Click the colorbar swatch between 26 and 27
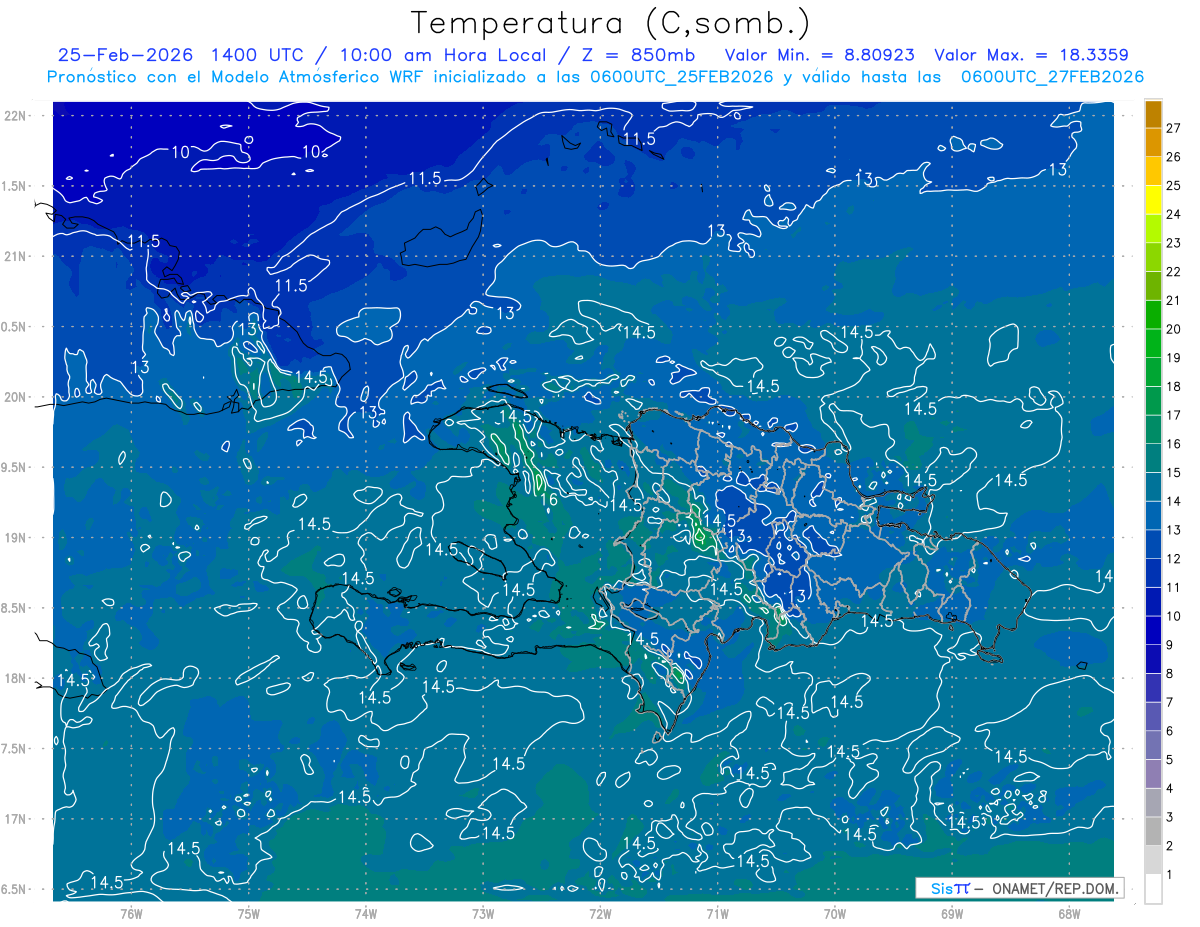 pos(1153,142)
